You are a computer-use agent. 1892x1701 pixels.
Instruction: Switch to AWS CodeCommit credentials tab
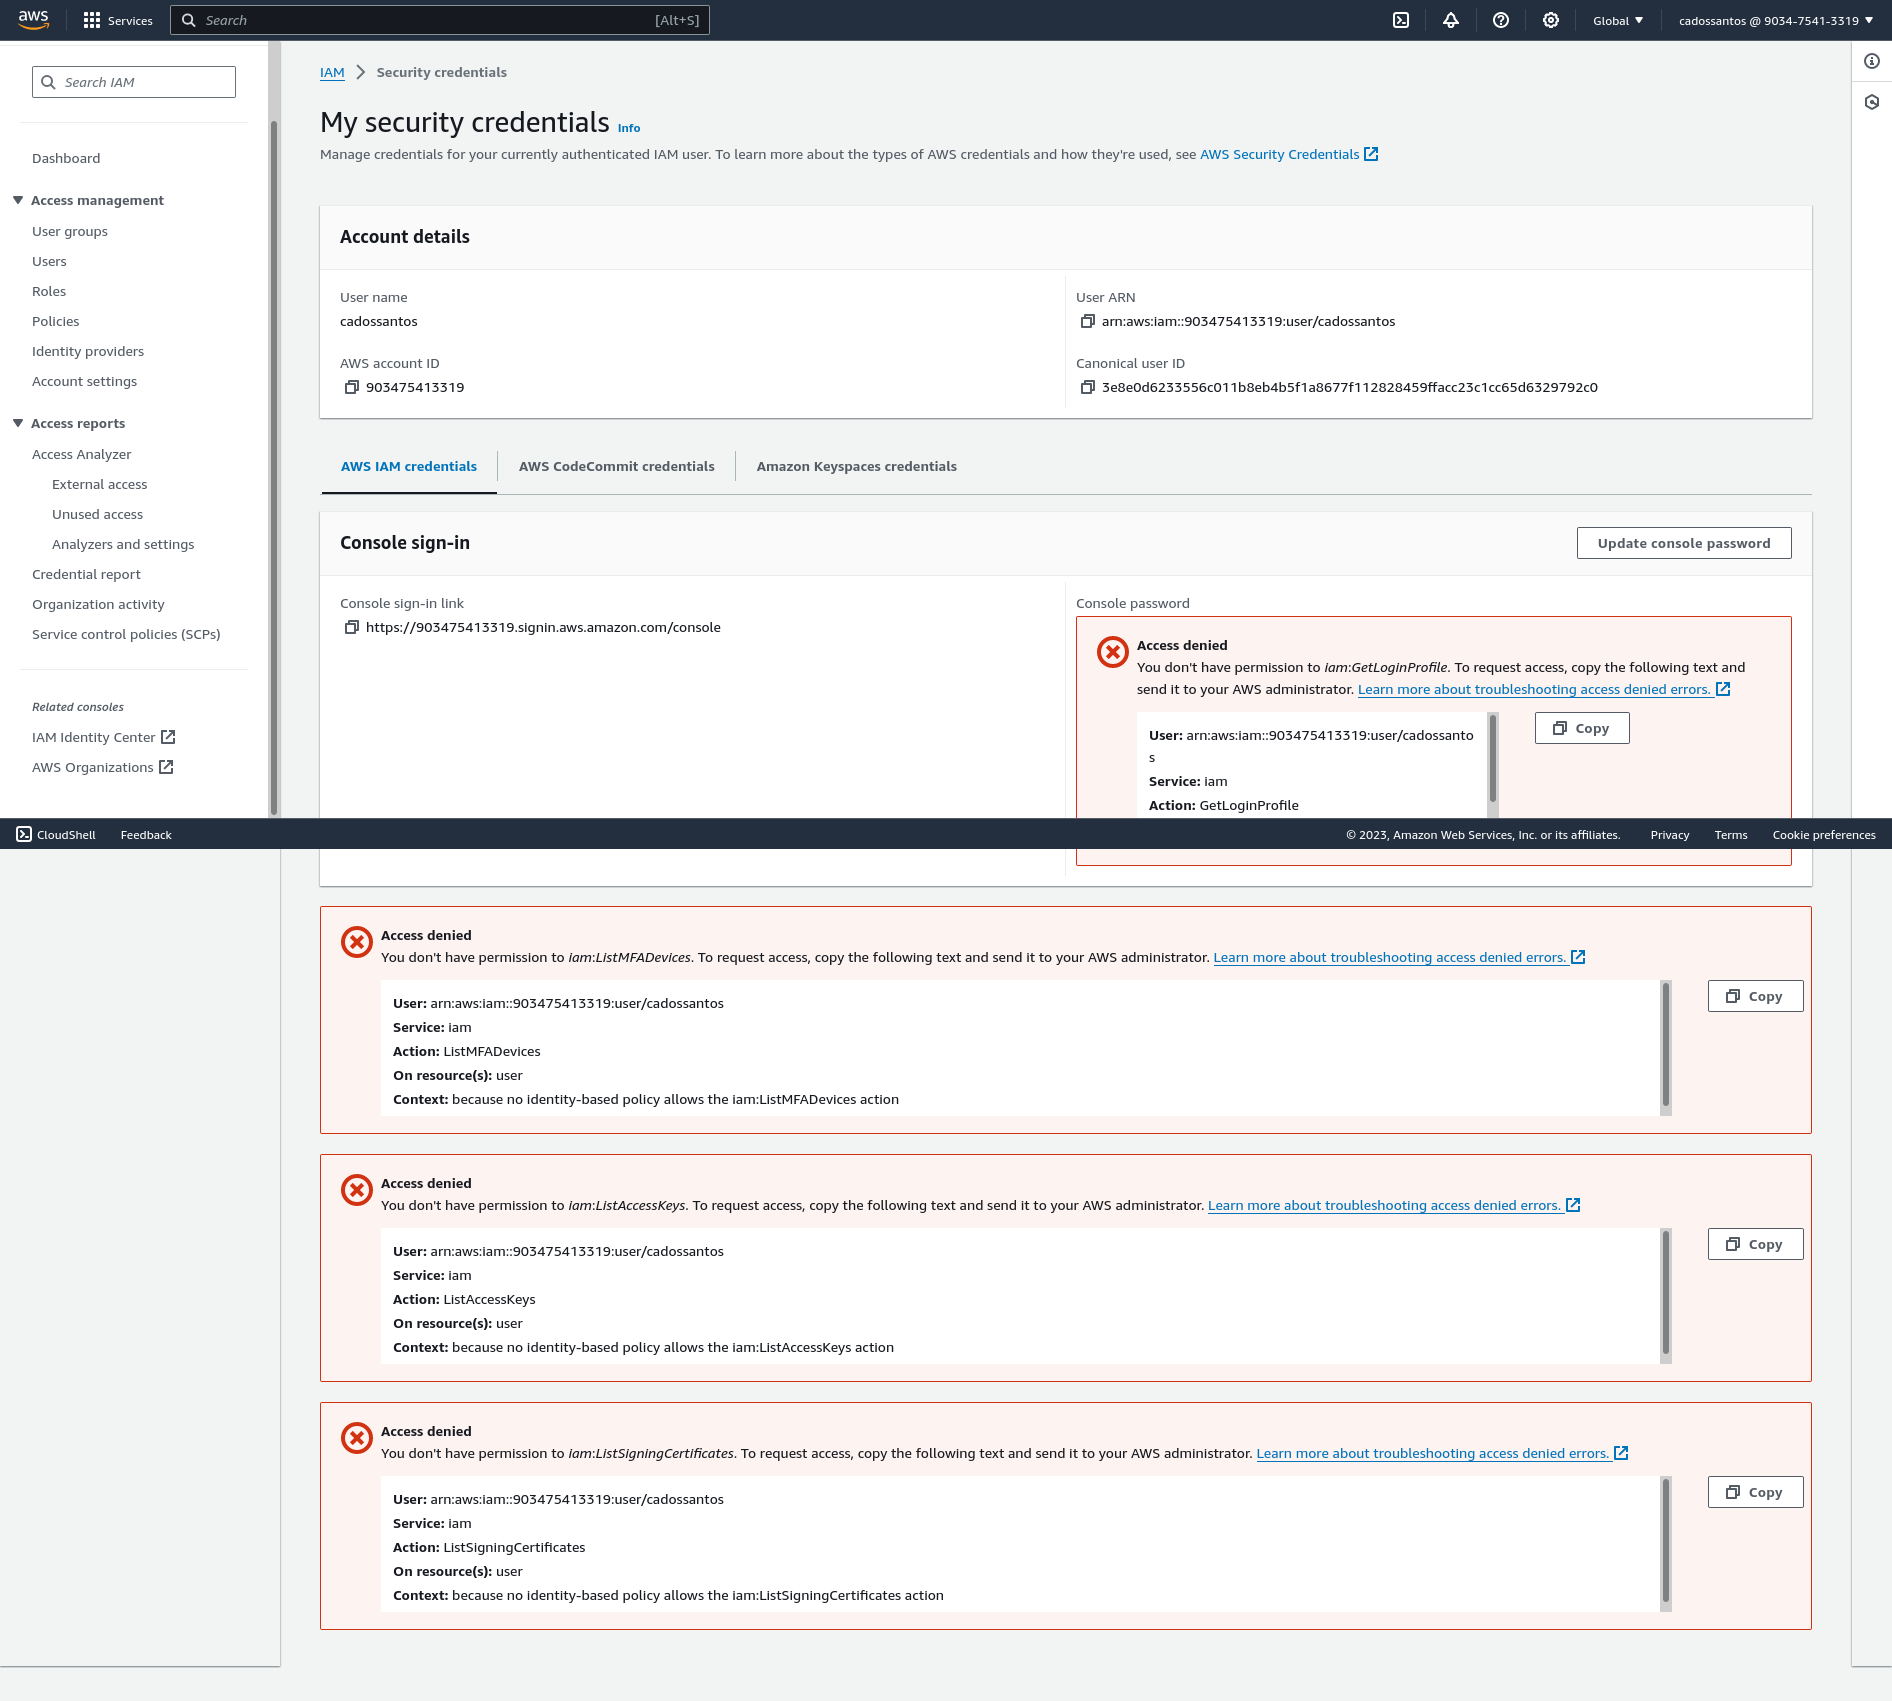(x=617, y=467)
